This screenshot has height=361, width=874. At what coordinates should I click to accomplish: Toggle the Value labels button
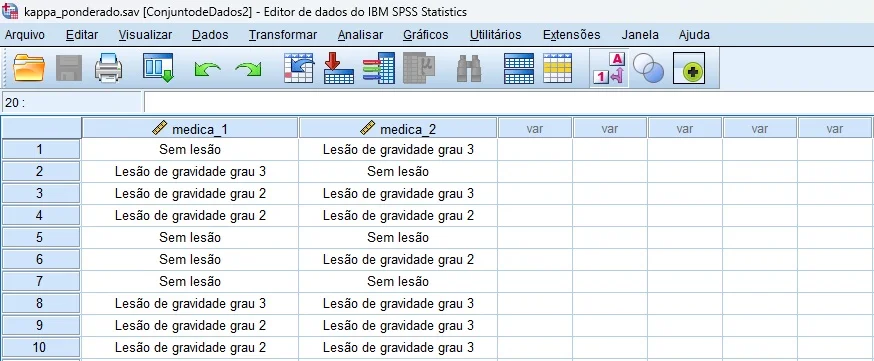(x=609, y=69)
